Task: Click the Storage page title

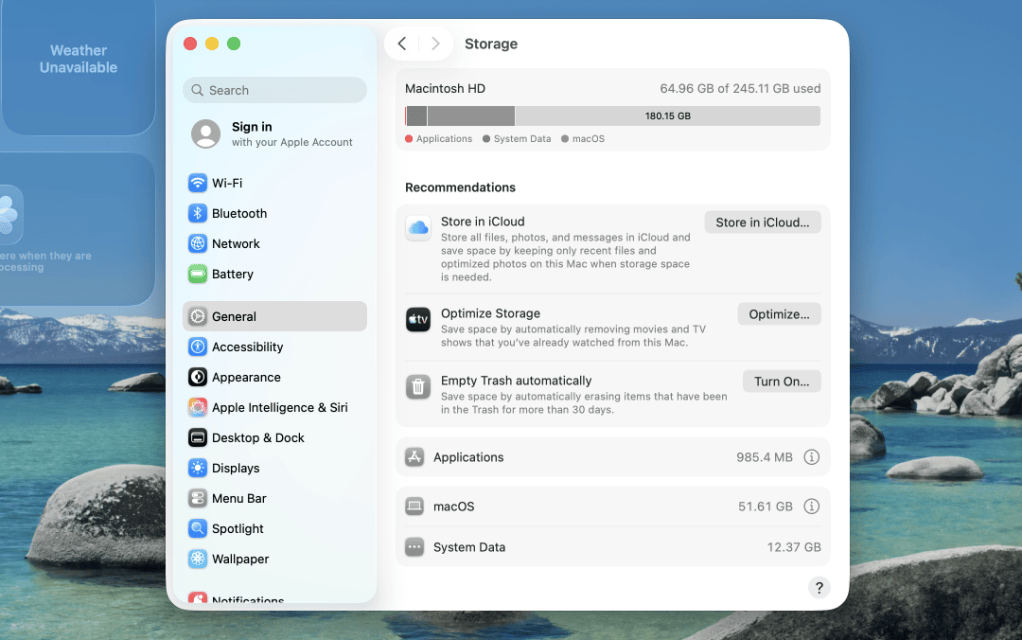Action: 491,44
